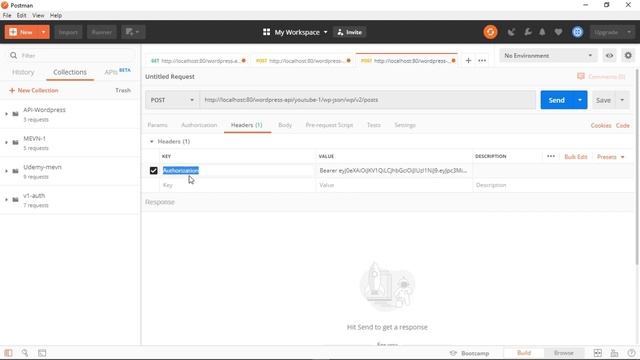Click the Upgrade button
This screenshot has height=360, width=640.
click(606, 32)
